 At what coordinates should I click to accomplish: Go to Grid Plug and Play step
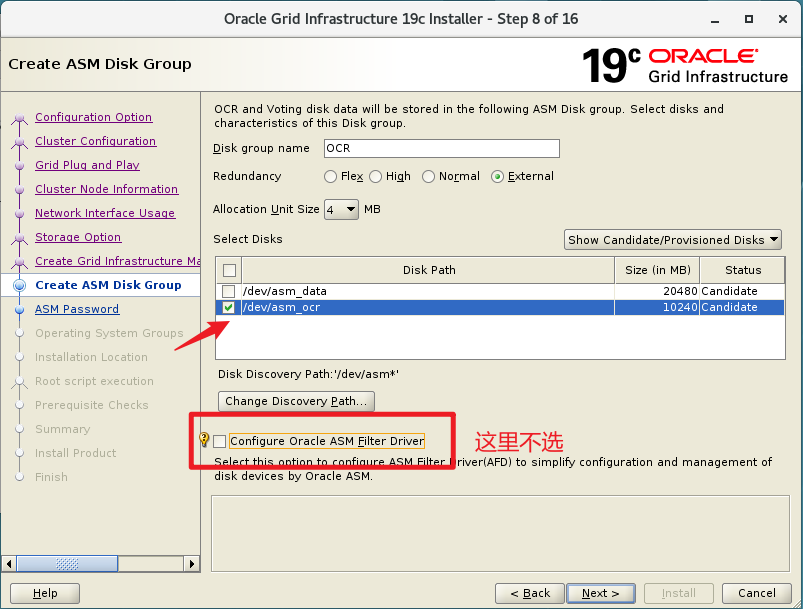click(x=87, y=165)
